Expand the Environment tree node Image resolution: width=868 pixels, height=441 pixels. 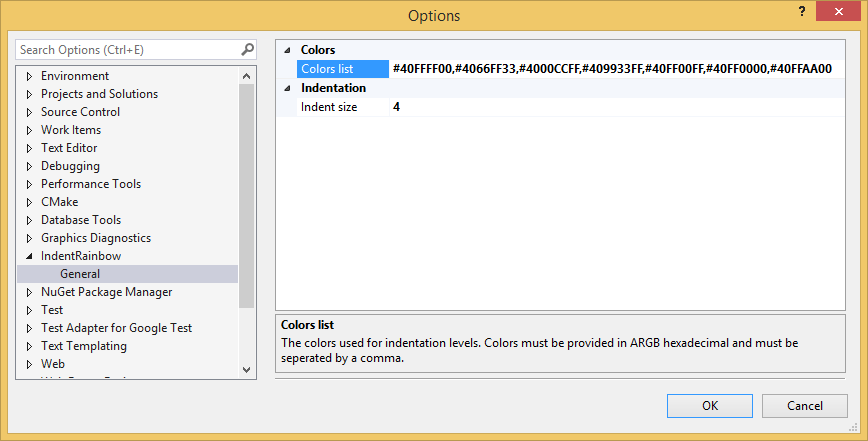coord(29,76)
